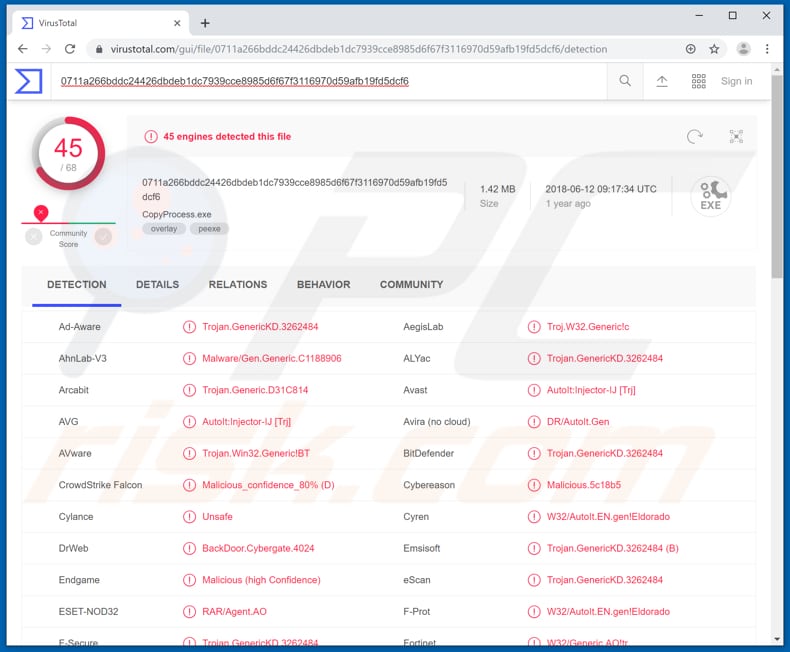Click RAR/Agent.AO result
790x652 pixels.
click(234, 612)
